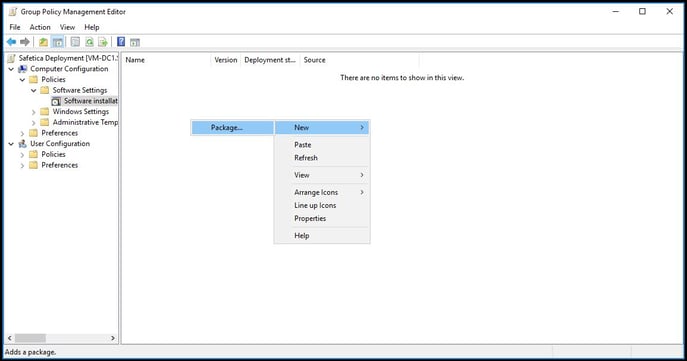Click the Windows Settings folder icon

pos(45,112)
